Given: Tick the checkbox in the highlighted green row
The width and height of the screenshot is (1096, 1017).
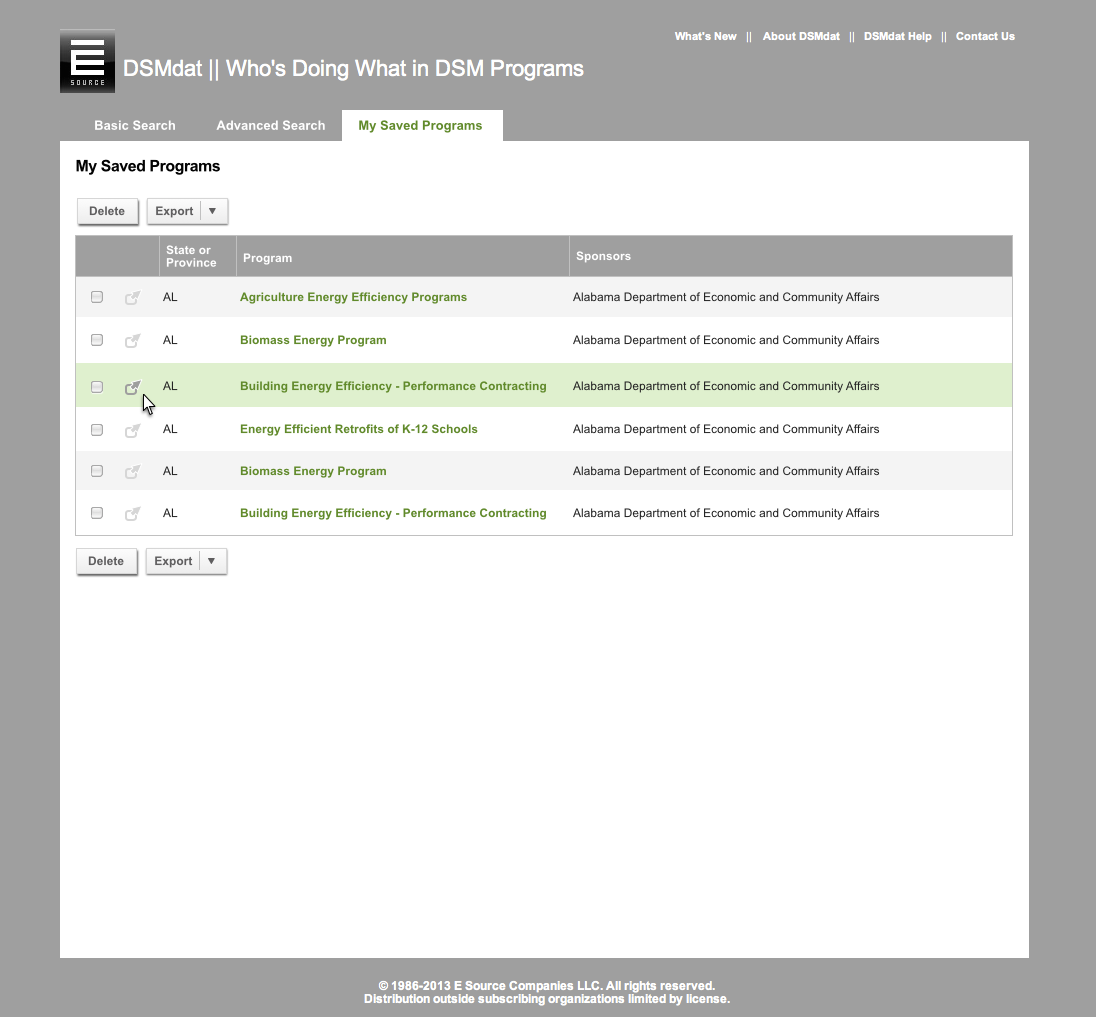Looking at the screenshot, I should coord(97,387).
